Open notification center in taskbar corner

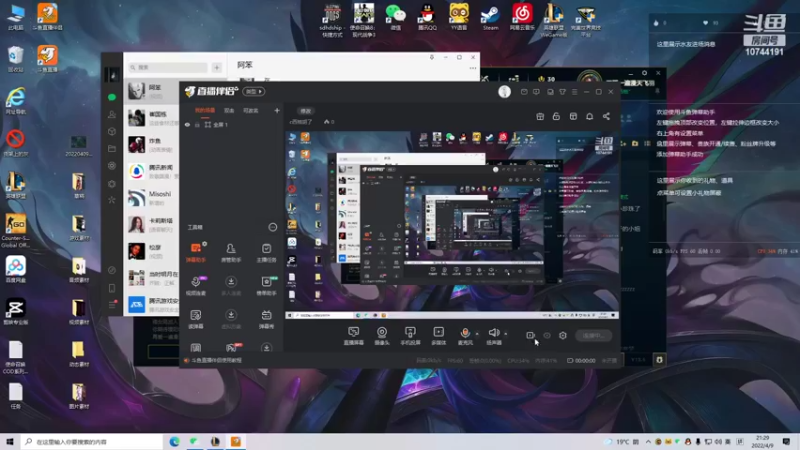[x=786, y=441]
